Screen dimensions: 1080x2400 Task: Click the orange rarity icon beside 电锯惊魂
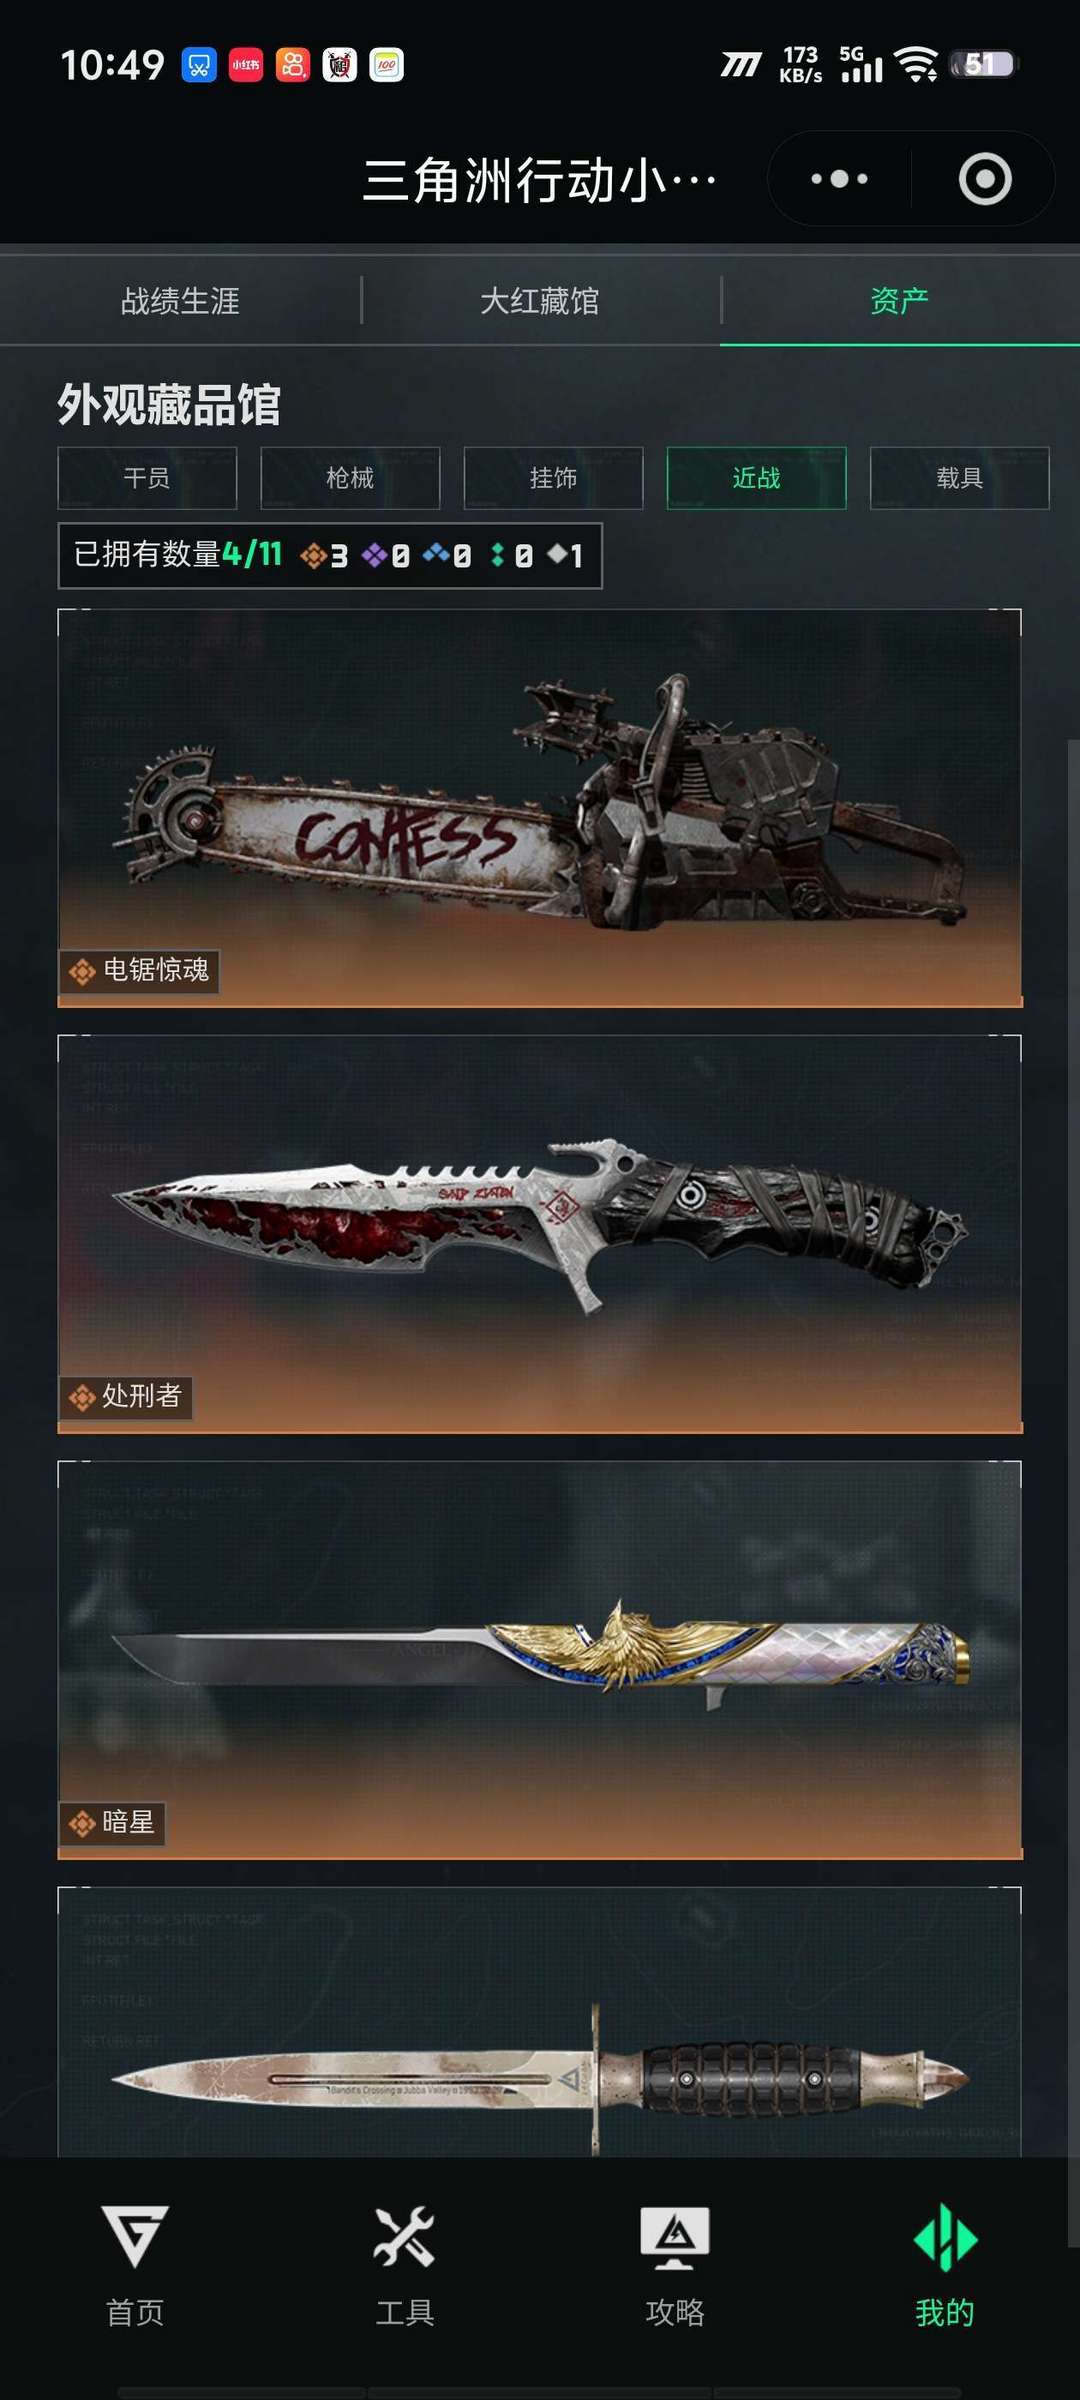tap(82, 971)
